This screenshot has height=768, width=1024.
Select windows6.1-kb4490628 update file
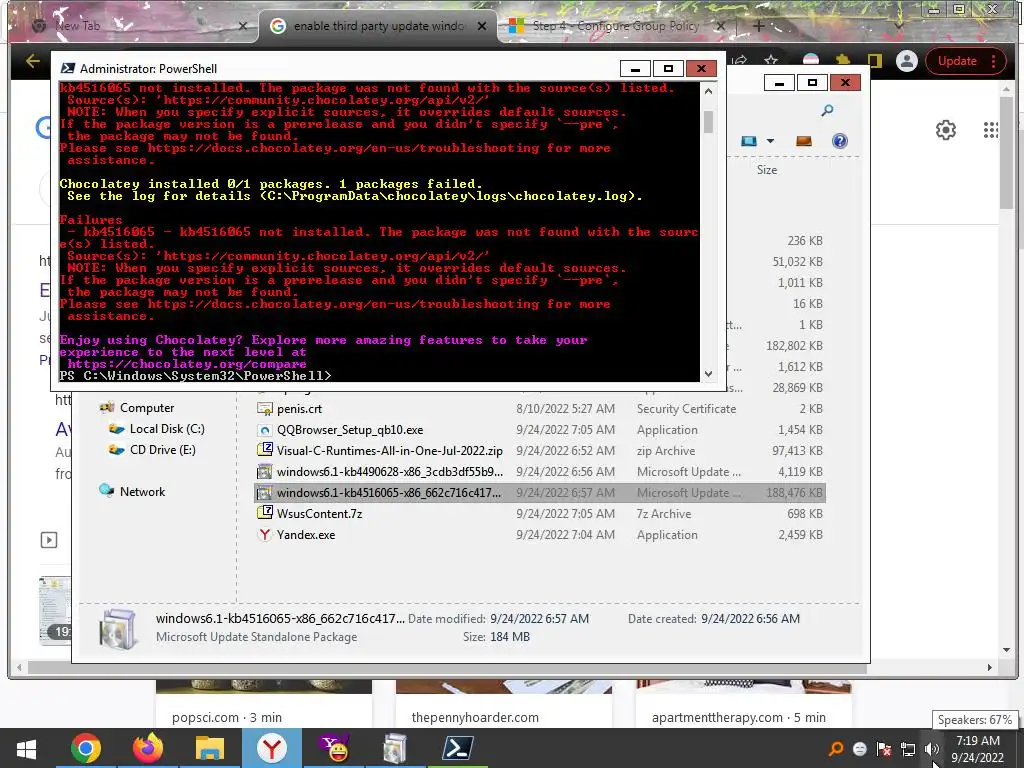coord(539,472)
